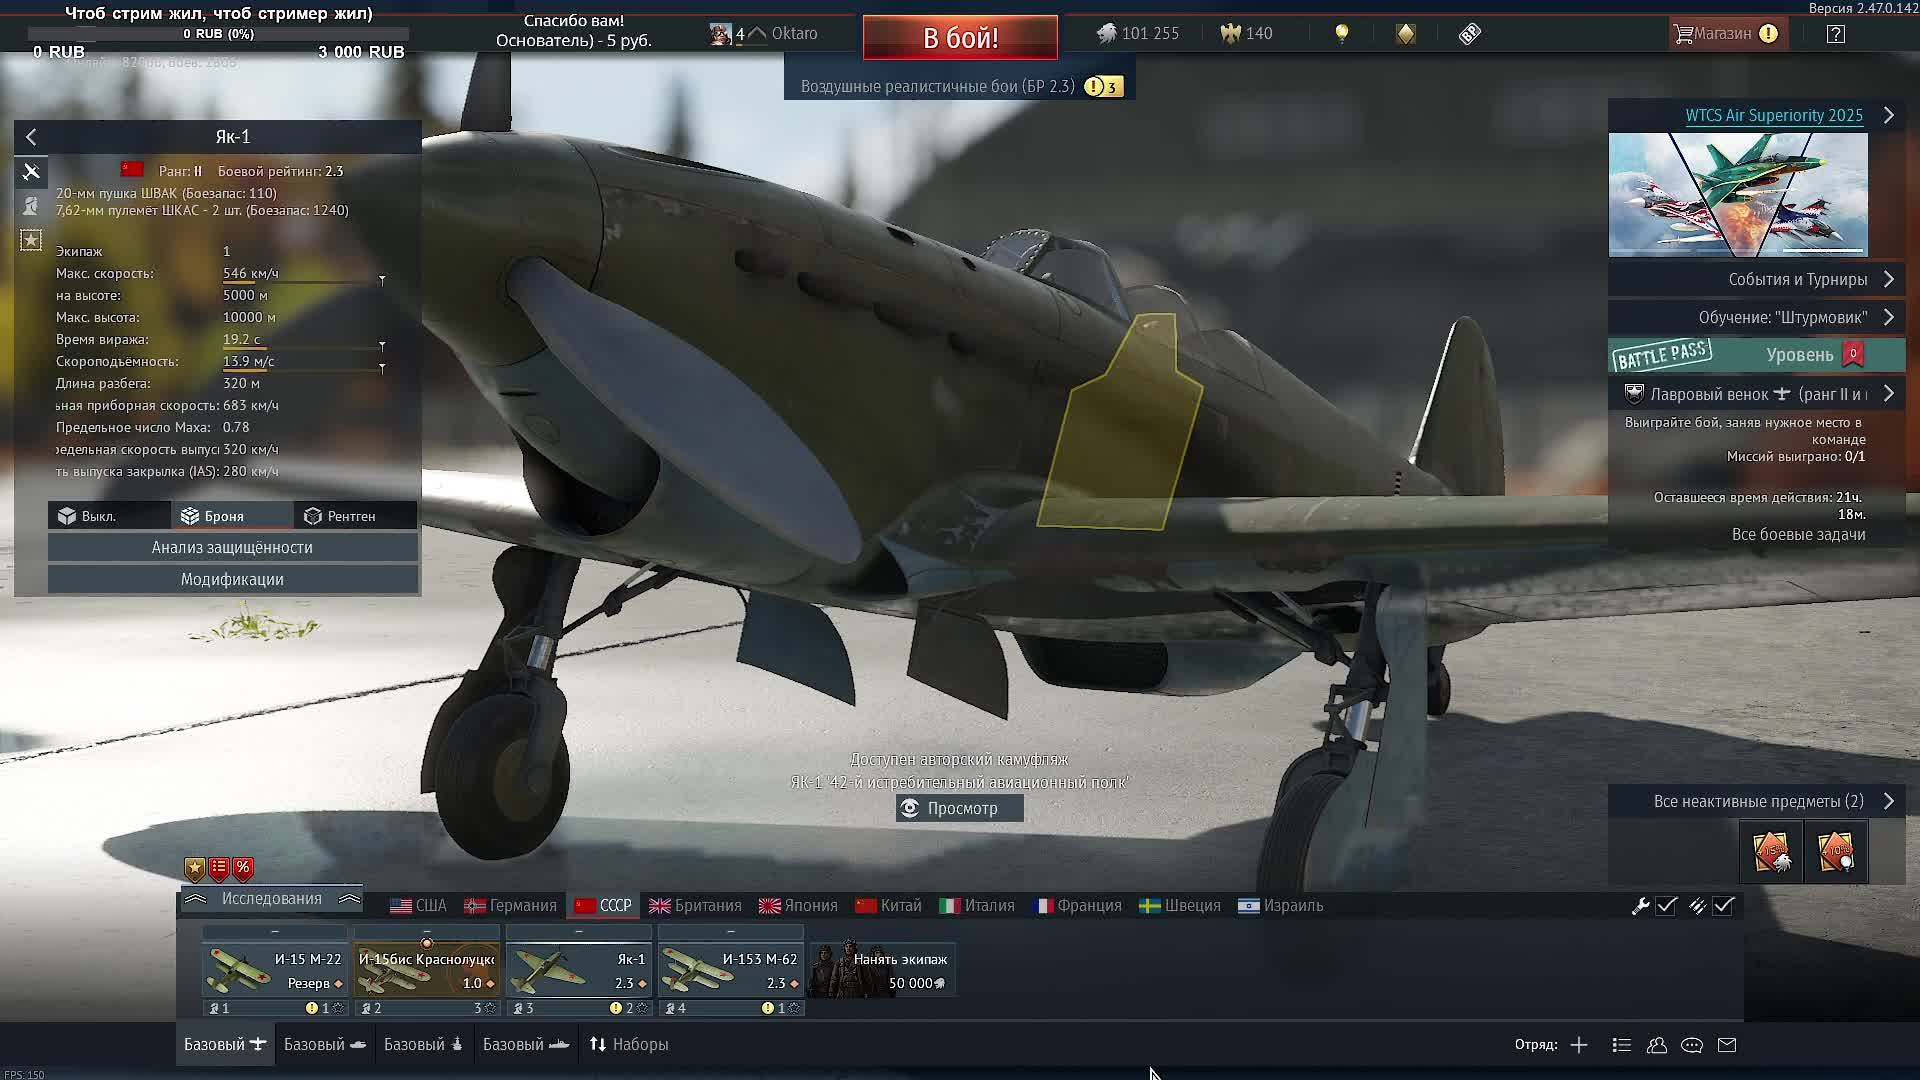Select the second inactive booster item

[x=1836, y=852]
